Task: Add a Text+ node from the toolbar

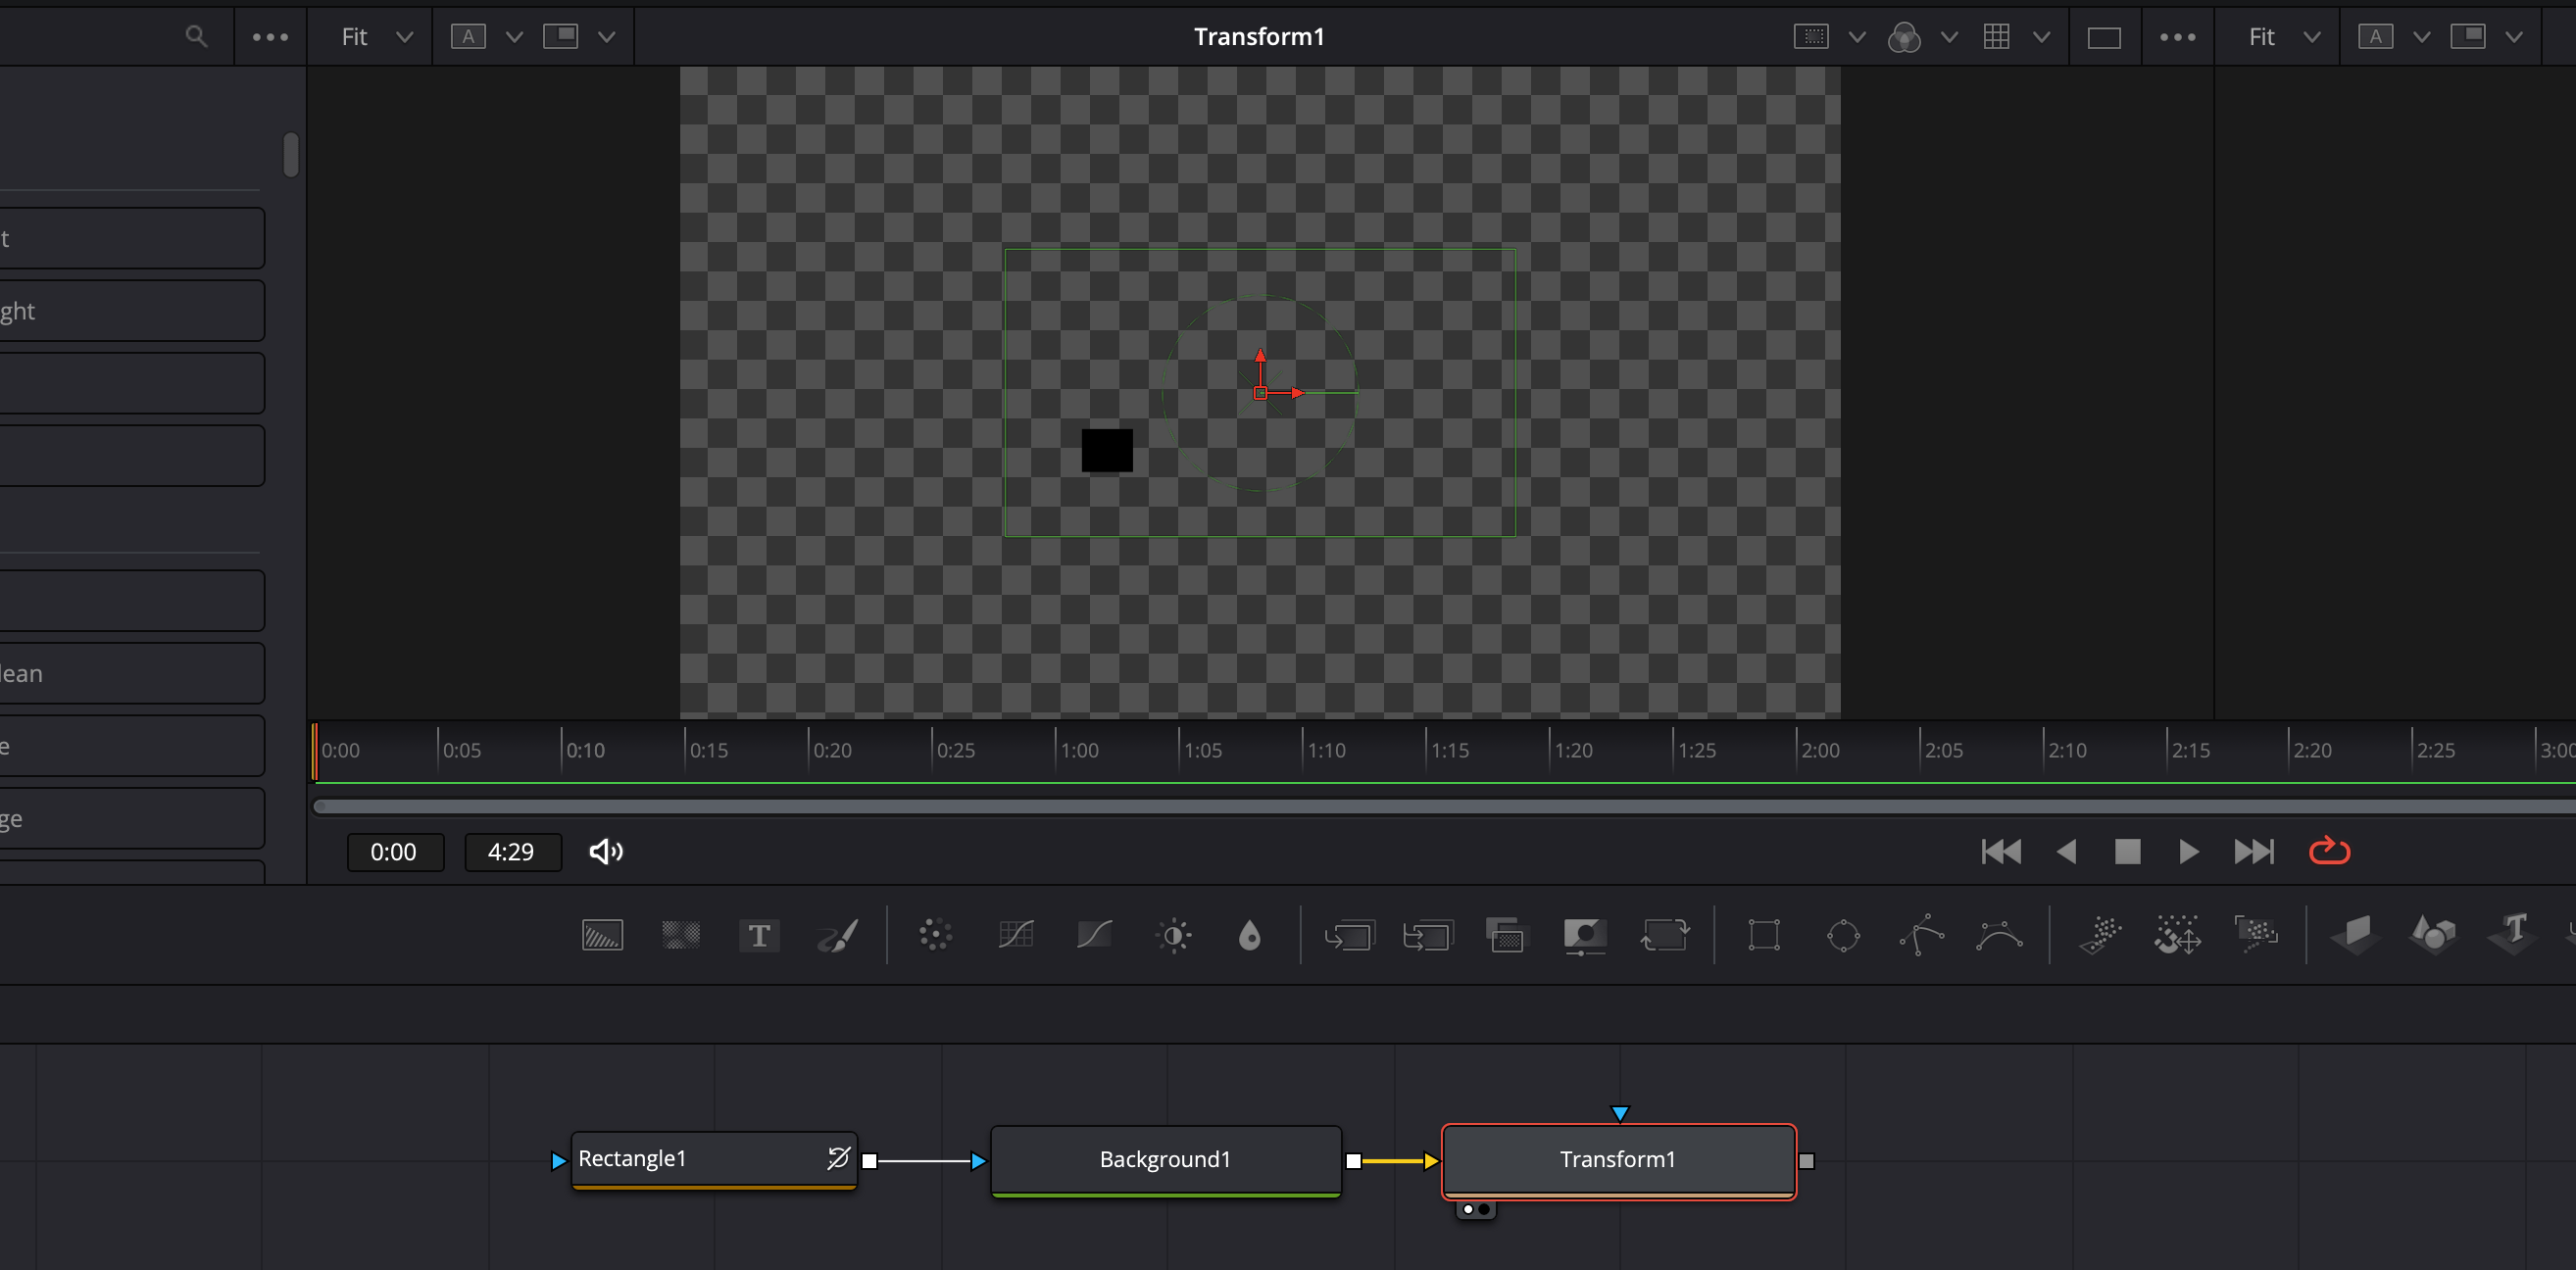Action: (759, 935)
